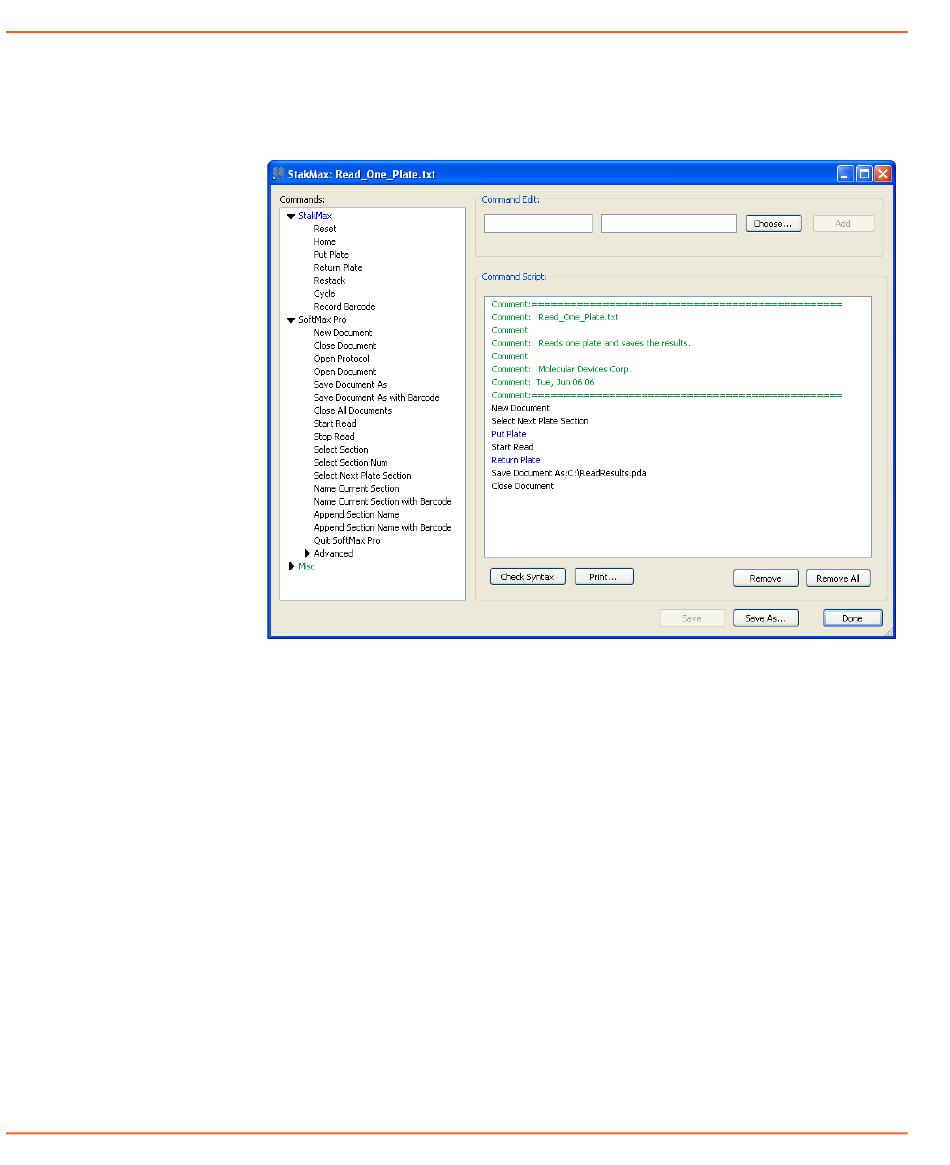This screenshot has height=1165, width=950.
Task: Click the Choose... button
Action: point(773,224)
